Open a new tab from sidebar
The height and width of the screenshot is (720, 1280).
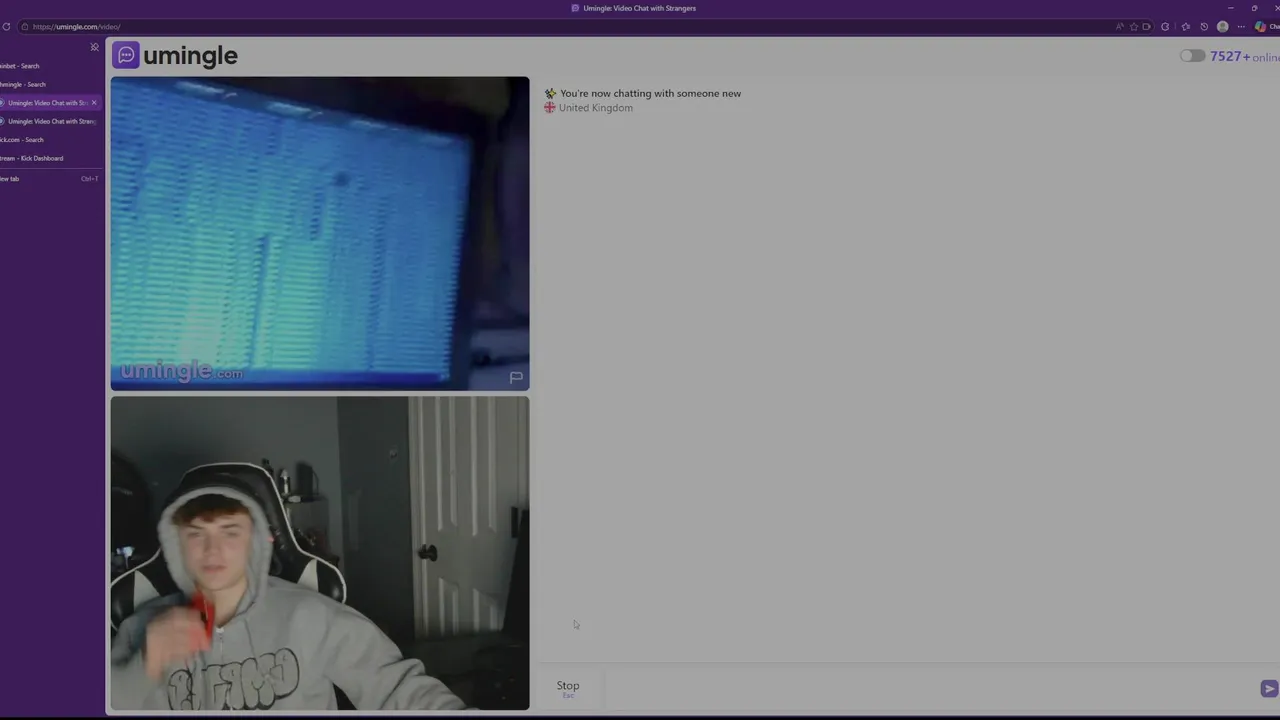tap(50, 178)
